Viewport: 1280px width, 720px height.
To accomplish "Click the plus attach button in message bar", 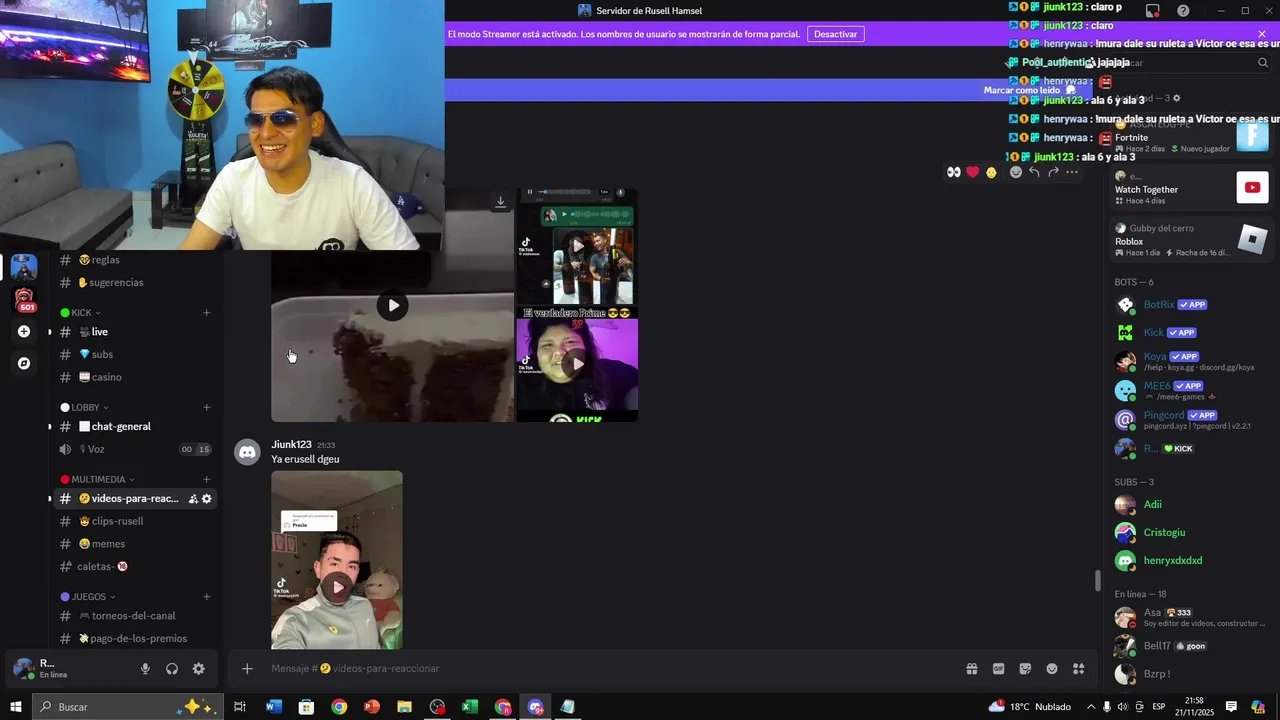I will (247, 669).
